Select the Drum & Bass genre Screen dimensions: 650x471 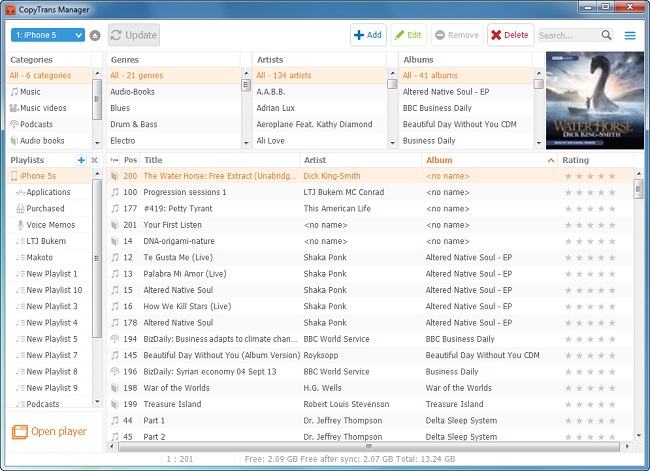point(173,124)
